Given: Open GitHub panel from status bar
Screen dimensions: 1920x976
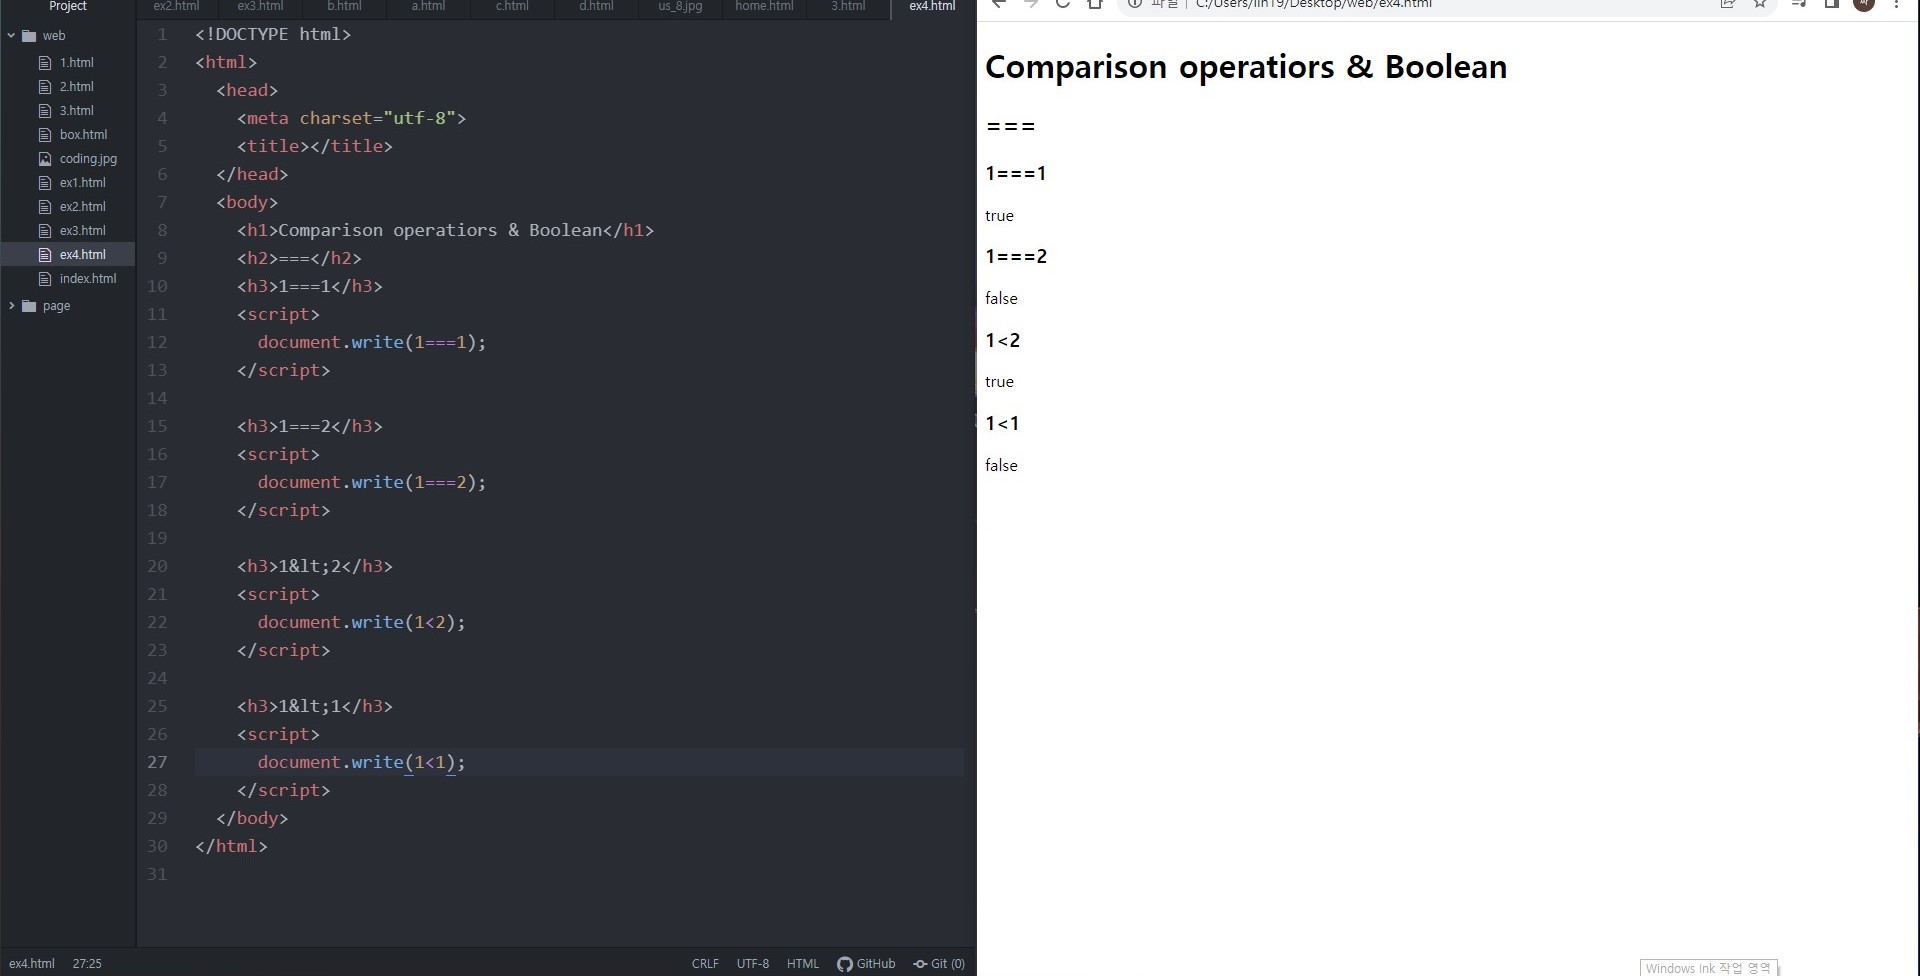Looking at the screenshot, I should tap(866, 964).
